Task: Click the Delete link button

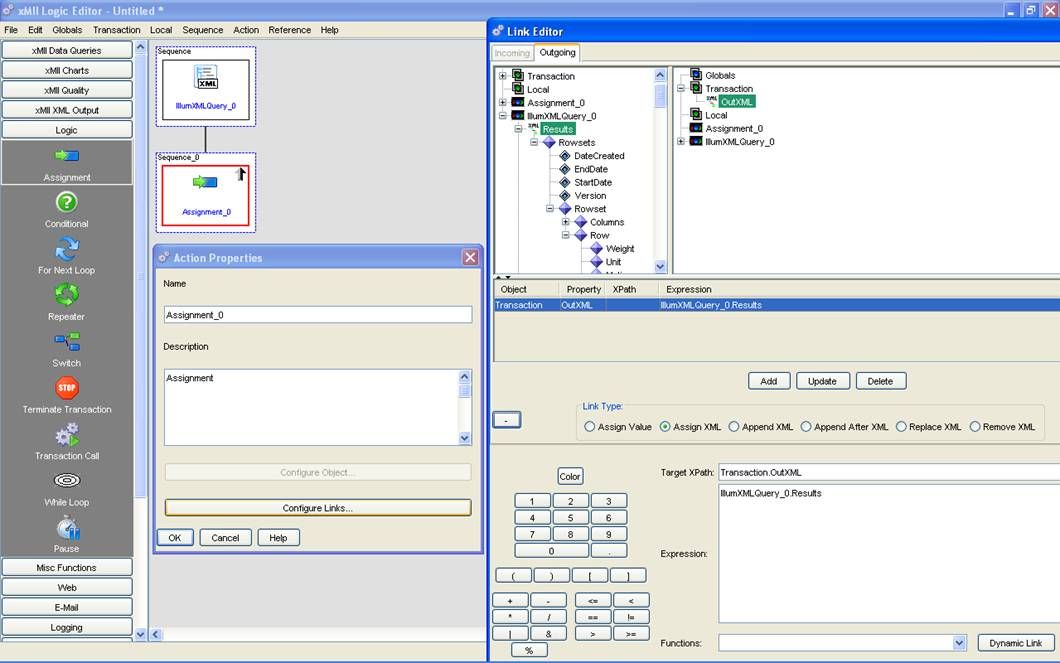Action: (880, 381)
